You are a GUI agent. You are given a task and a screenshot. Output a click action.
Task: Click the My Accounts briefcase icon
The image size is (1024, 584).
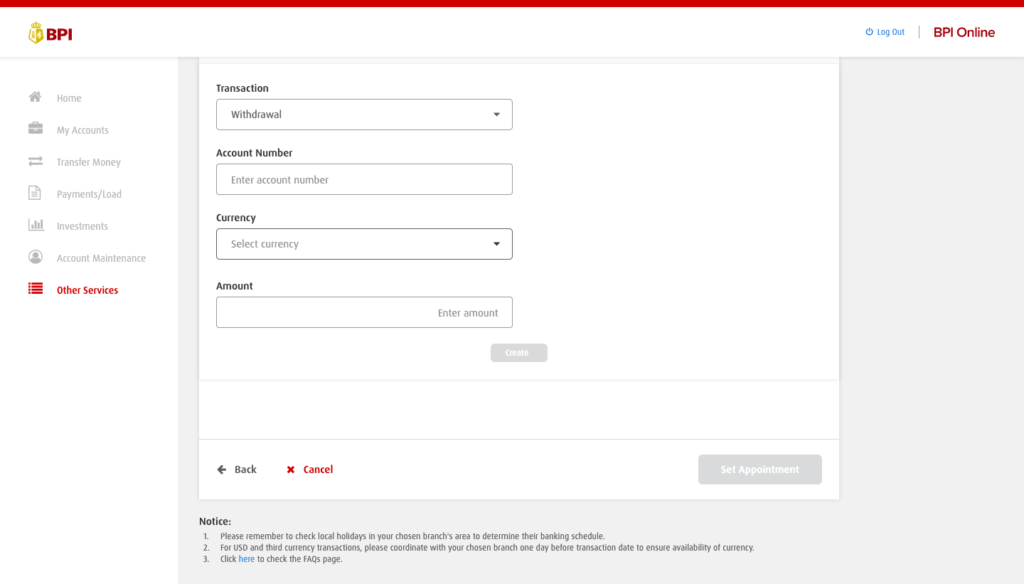(x=35, y=129)
